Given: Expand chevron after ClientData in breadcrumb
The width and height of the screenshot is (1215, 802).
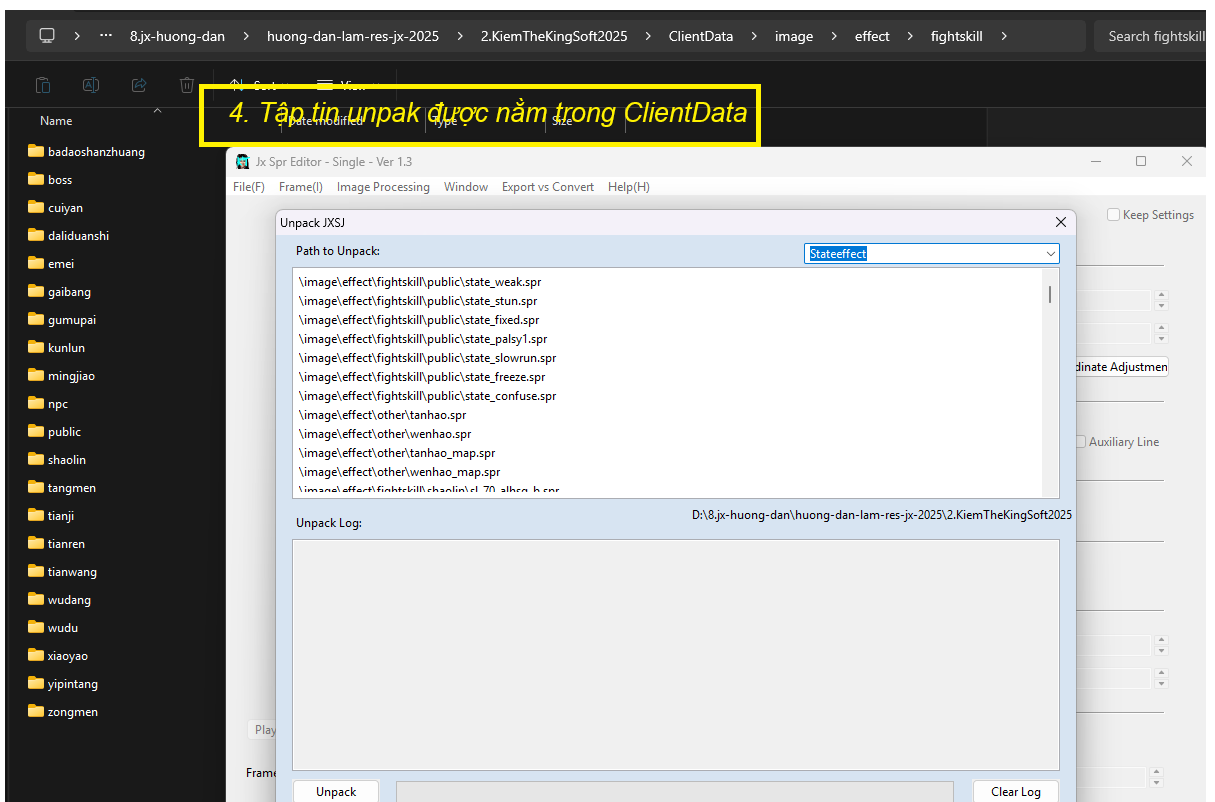Looking at the screenshot, I should (x=754, y=36).
